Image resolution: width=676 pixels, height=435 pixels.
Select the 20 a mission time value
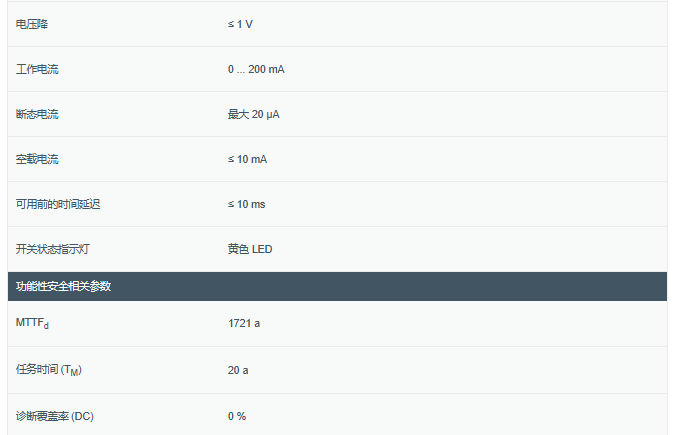238,370
